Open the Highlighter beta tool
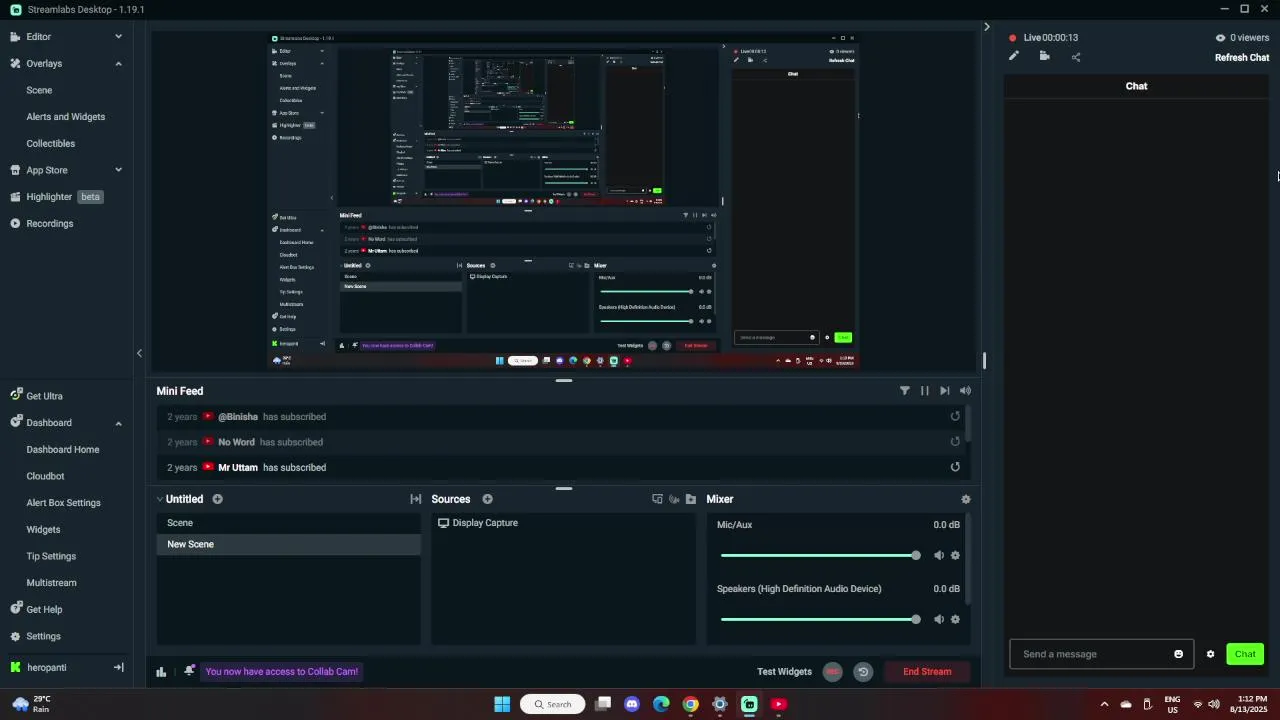Viewport: 1280px width, 720px height. (x=57, y=197)
